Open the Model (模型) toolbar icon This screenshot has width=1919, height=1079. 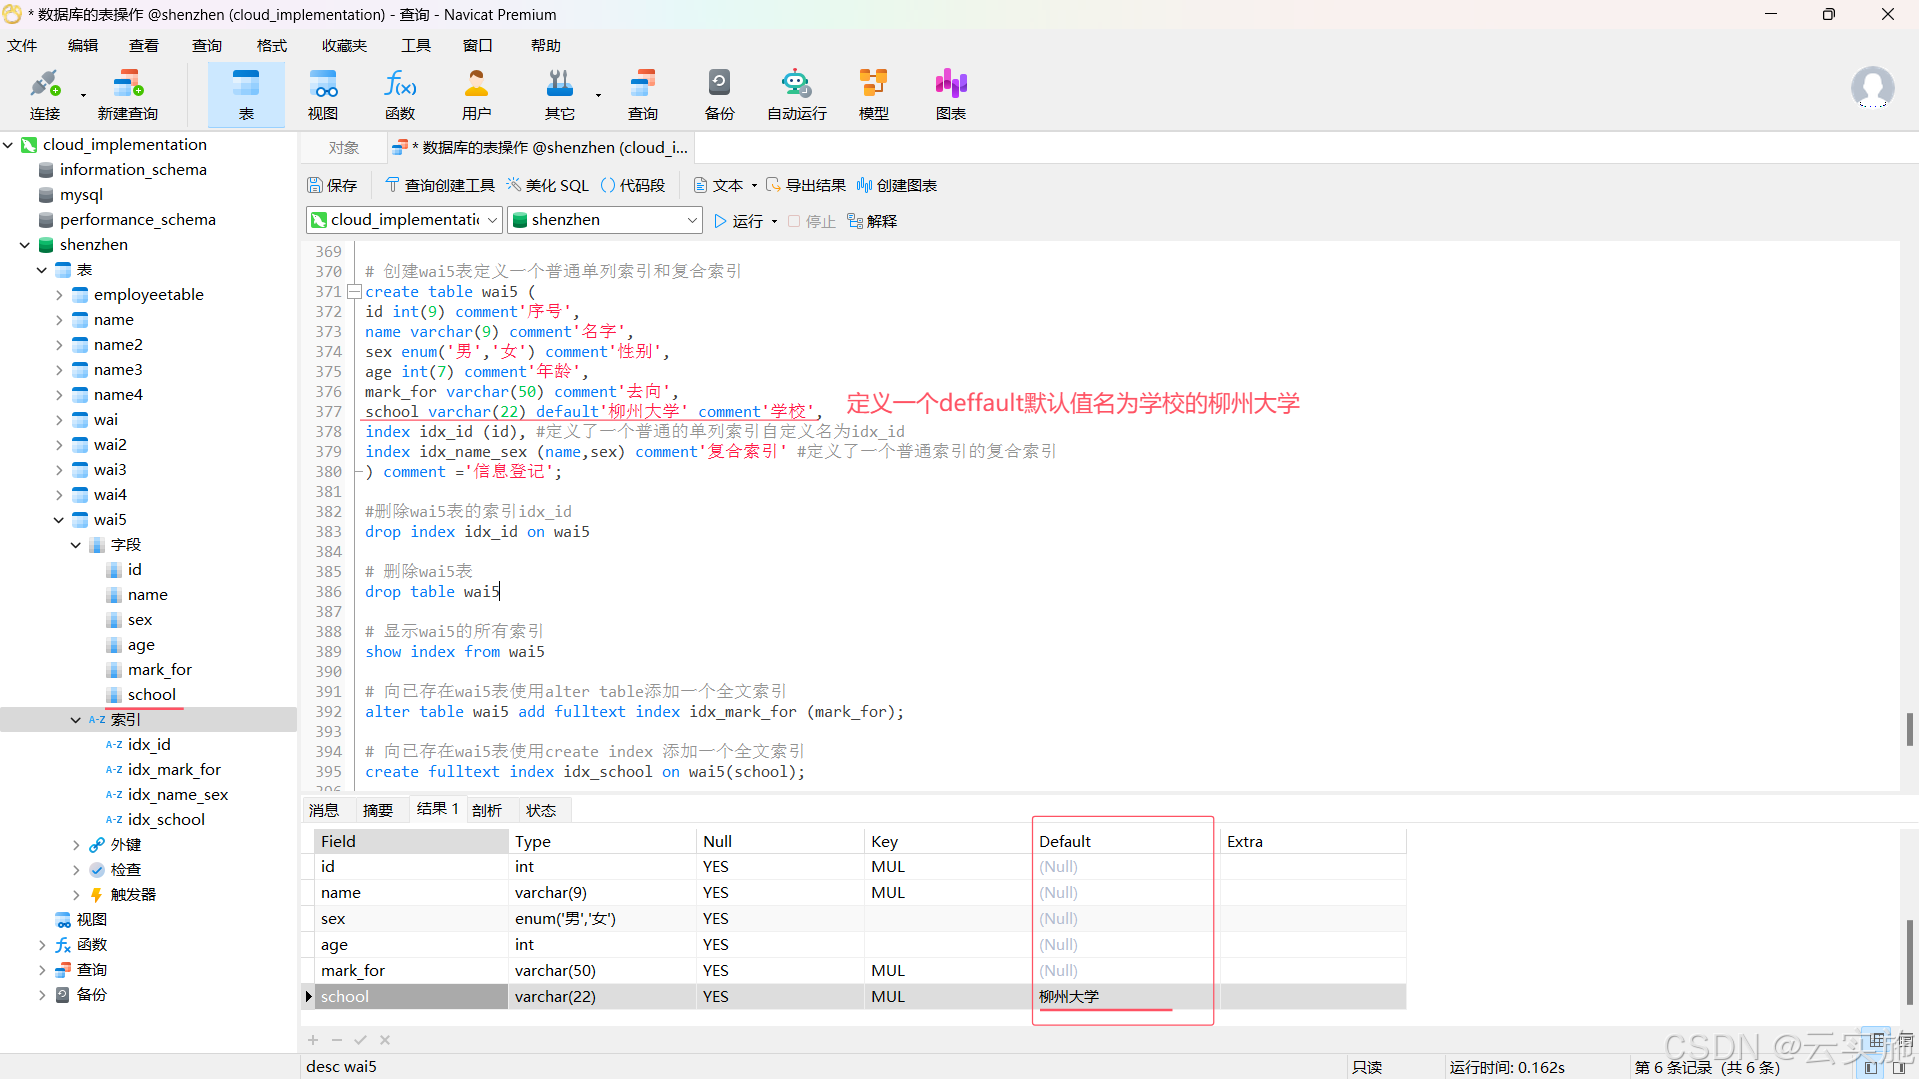(x=874, y=95)
